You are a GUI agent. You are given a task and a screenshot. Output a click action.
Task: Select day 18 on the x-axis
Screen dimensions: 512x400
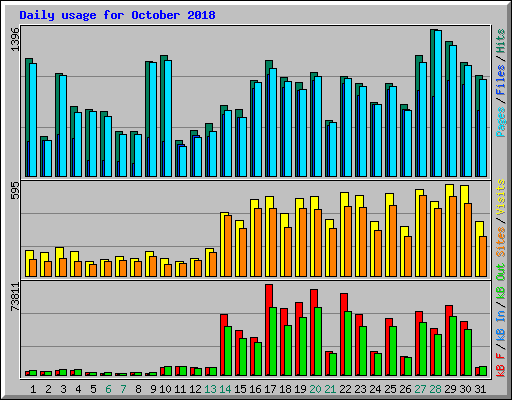(x=285, y=389)
